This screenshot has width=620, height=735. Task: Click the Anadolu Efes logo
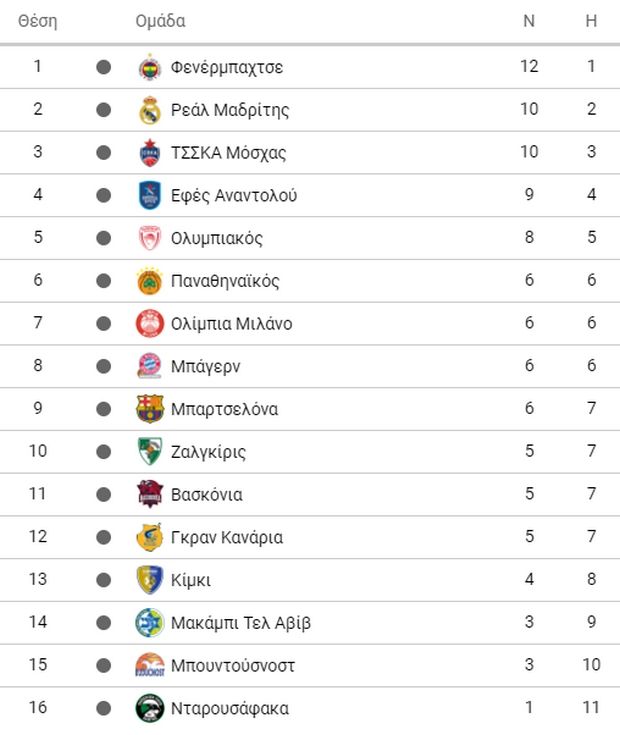click(x=149, y=195)
